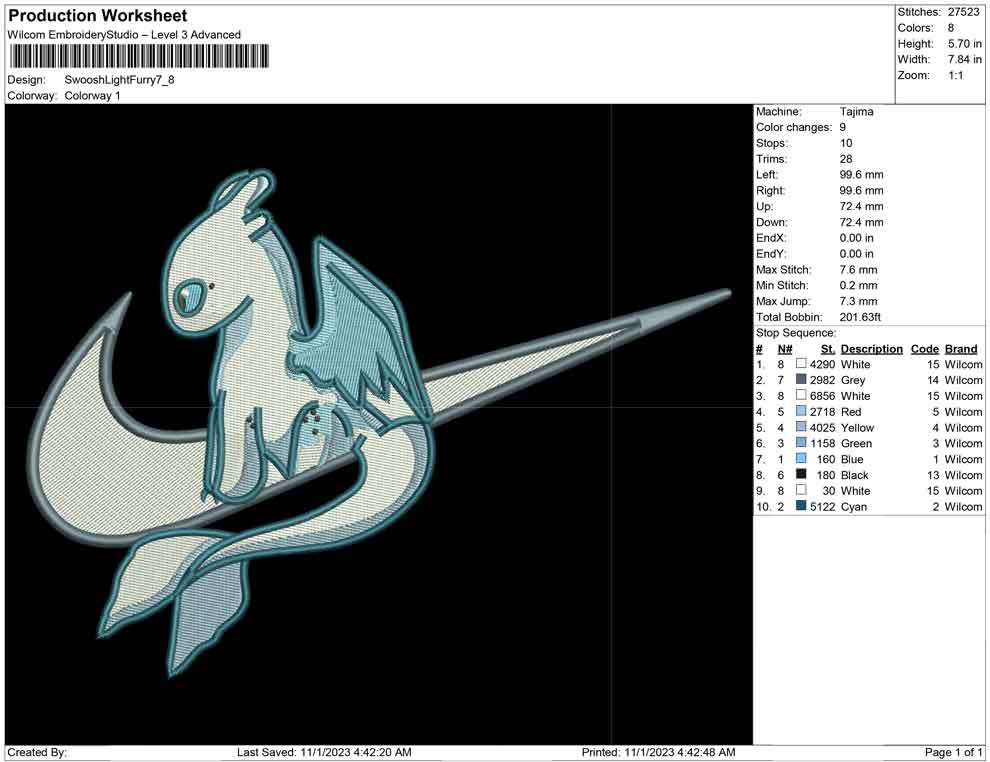
Task: Select the Cyan color swatch in stop 10
Action: [x=801, y=507]
